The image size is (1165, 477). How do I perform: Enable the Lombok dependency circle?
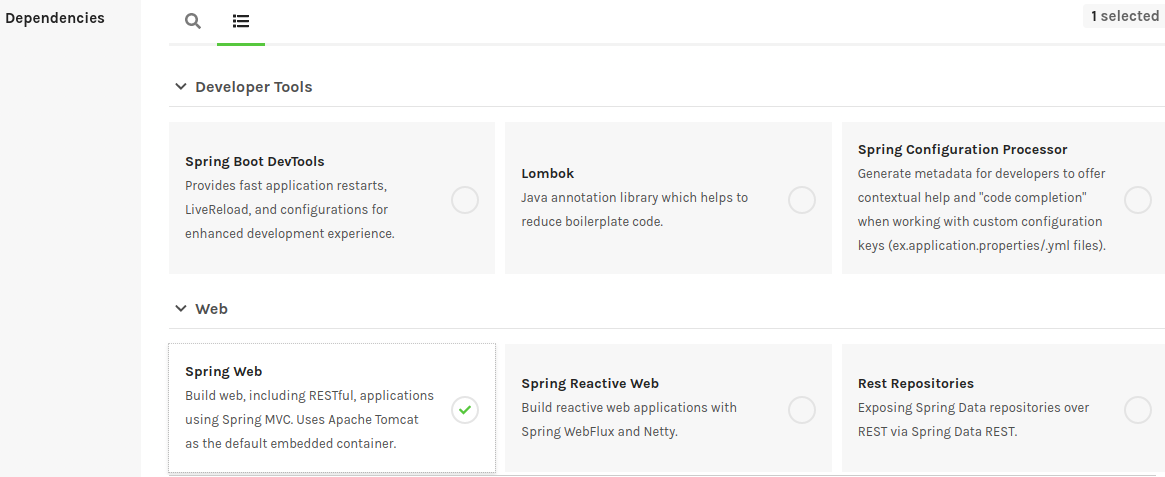[801, 200]
